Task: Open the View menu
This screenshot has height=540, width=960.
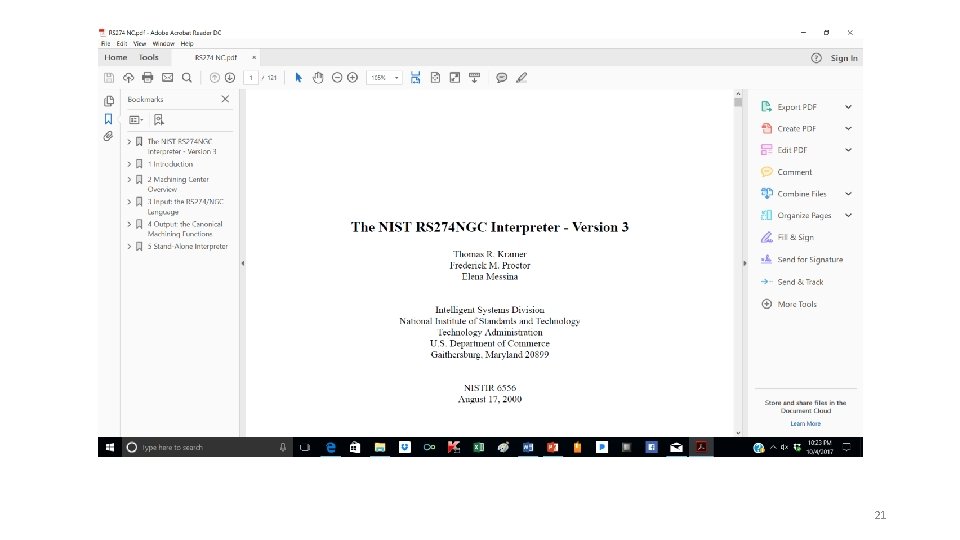Action: [x=140, y=44]
